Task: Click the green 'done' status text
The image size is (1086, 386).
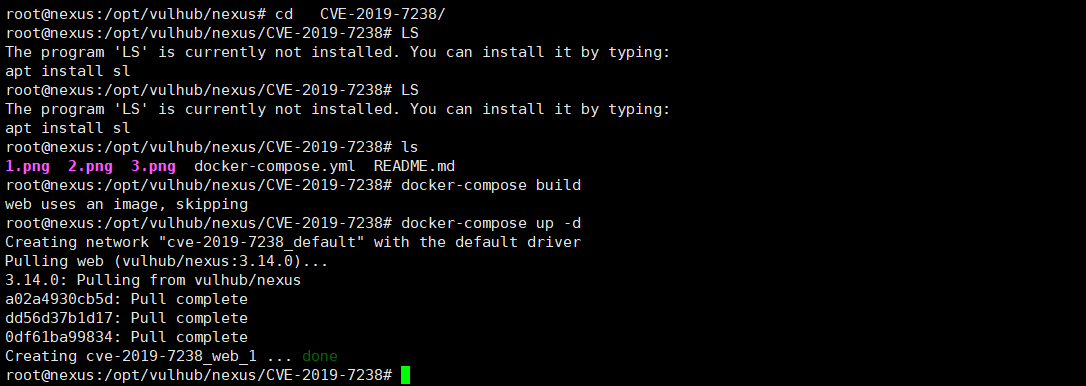Action: point(320,356)
